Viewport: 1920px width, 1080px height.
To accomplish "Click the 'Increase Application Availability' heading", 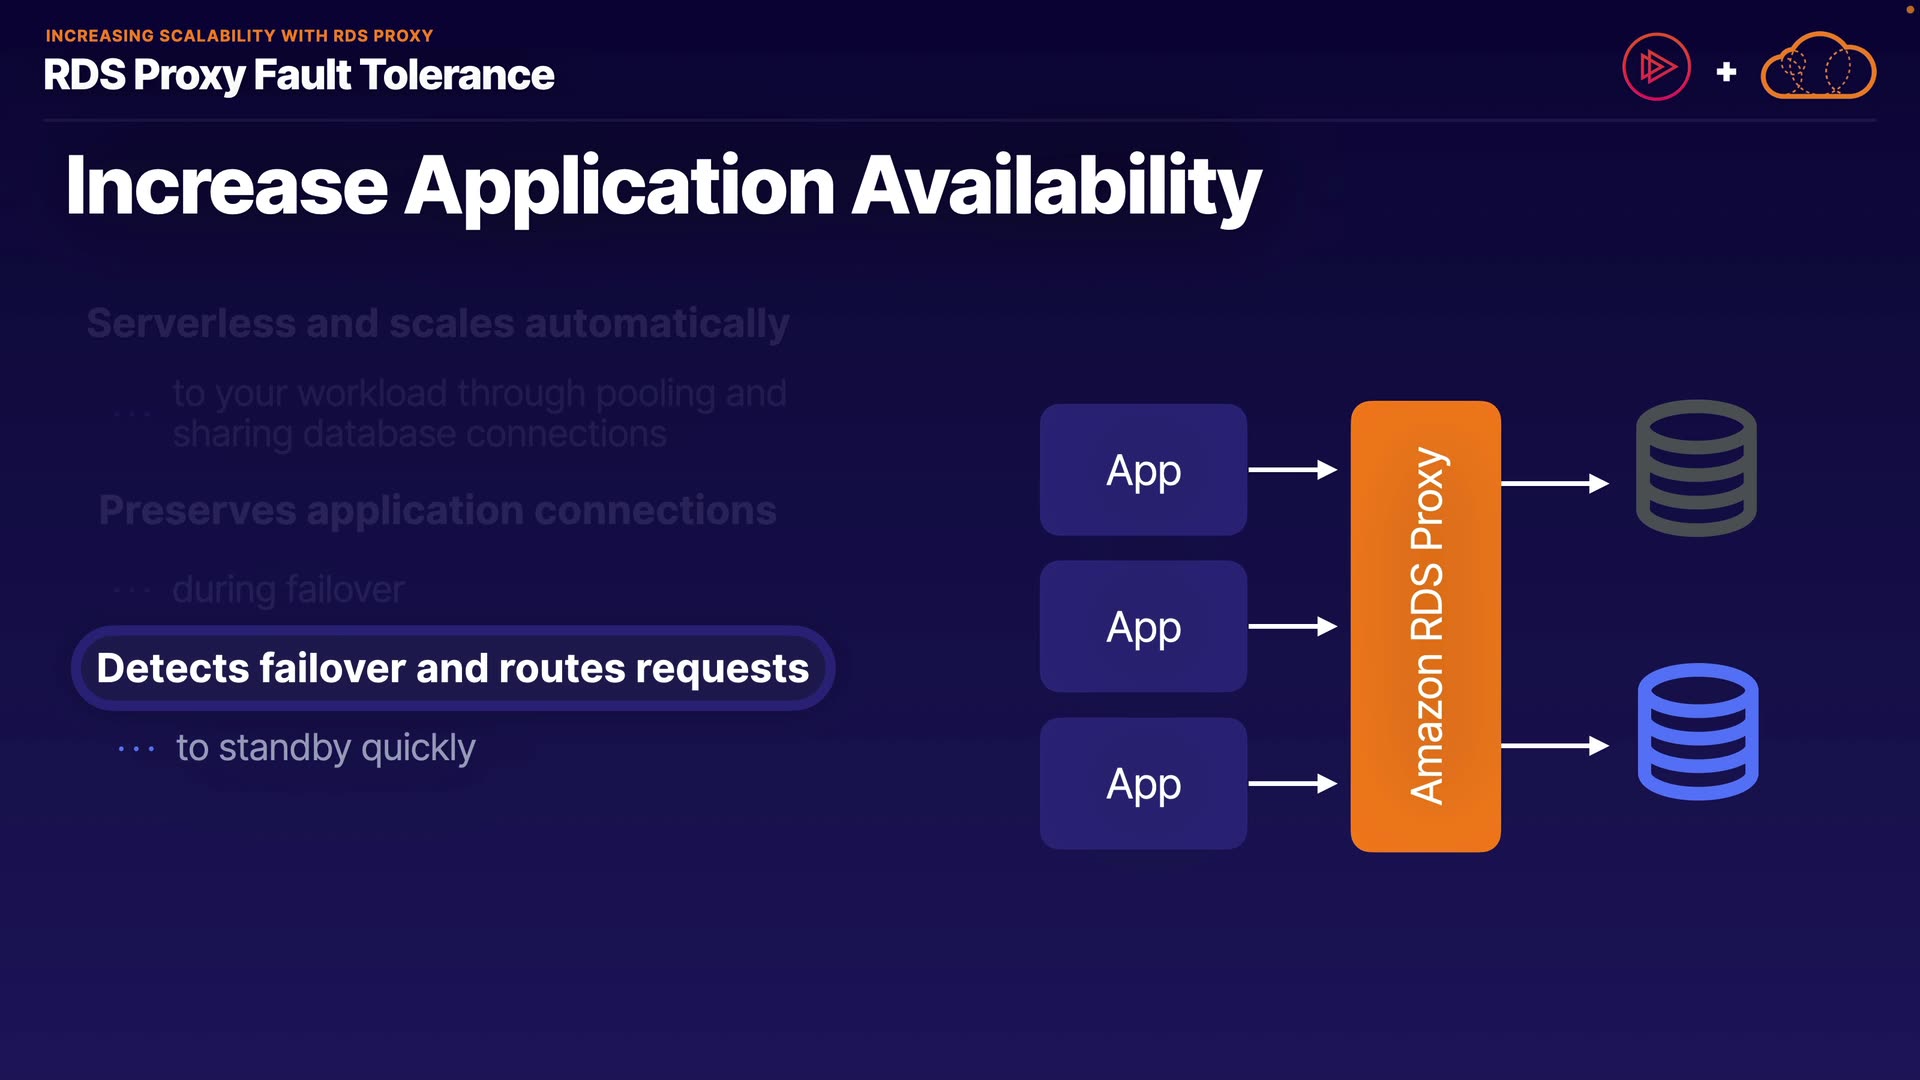I will tap(663, 187).
